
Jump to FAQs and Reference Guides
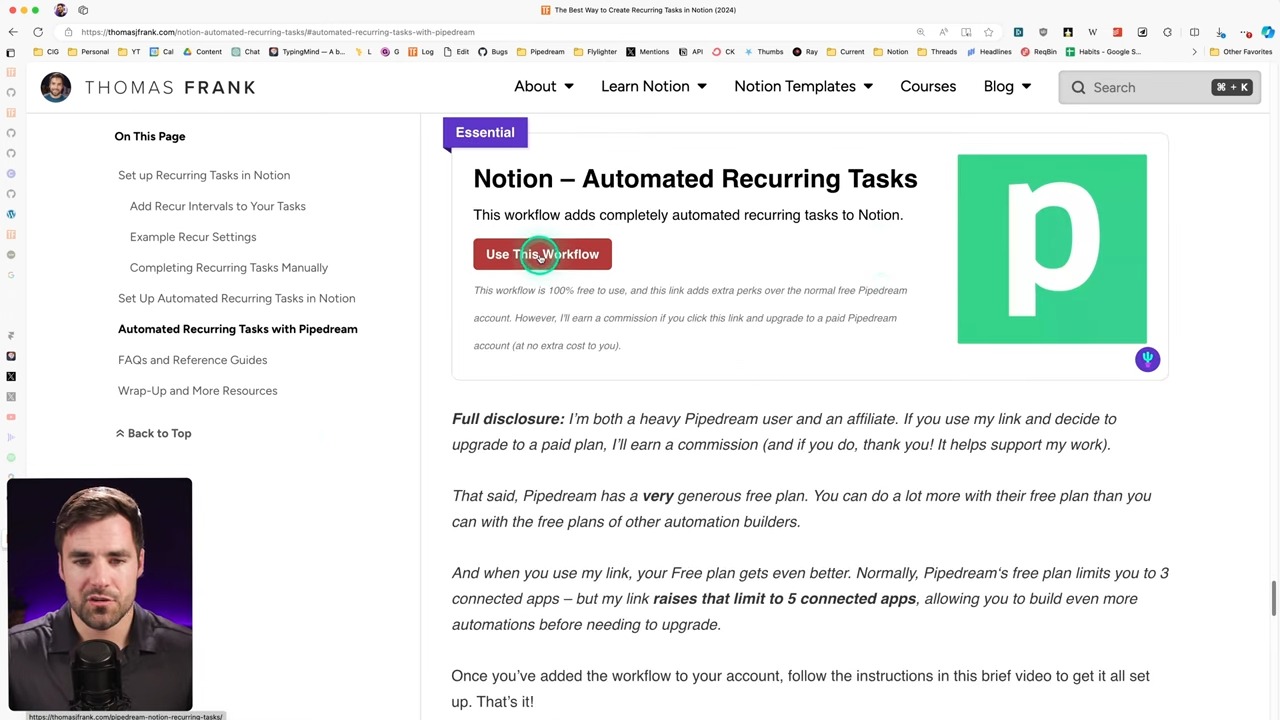tap(192, 360)
